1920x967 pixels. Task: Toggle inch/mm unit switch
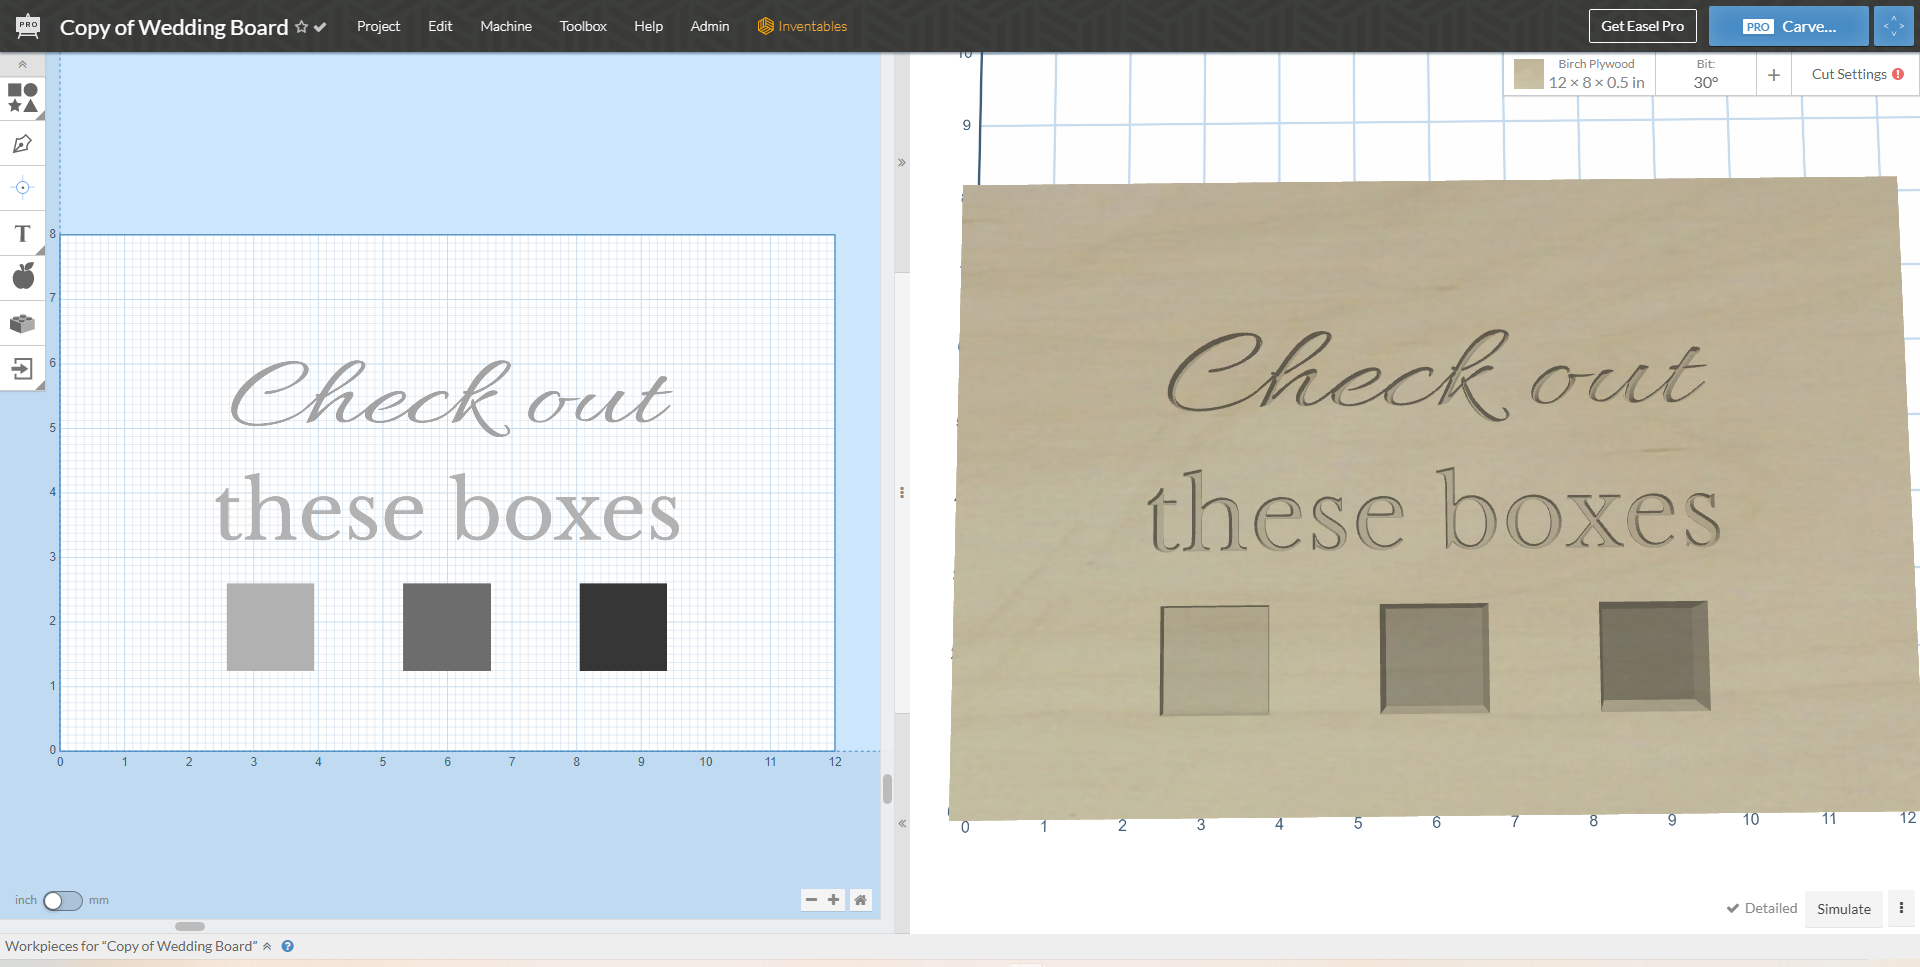(x=62, y=901)
